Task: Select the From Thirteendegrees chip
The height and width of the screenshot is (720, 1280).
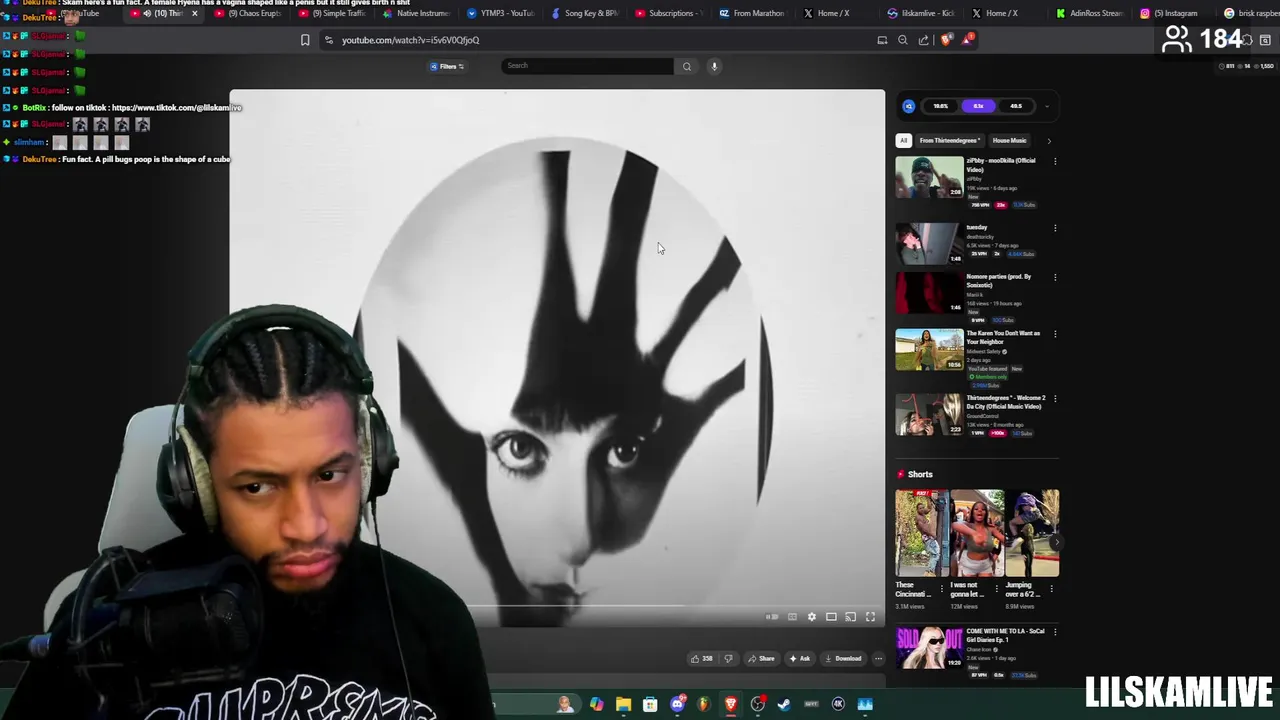Action: tap(949, 140)
